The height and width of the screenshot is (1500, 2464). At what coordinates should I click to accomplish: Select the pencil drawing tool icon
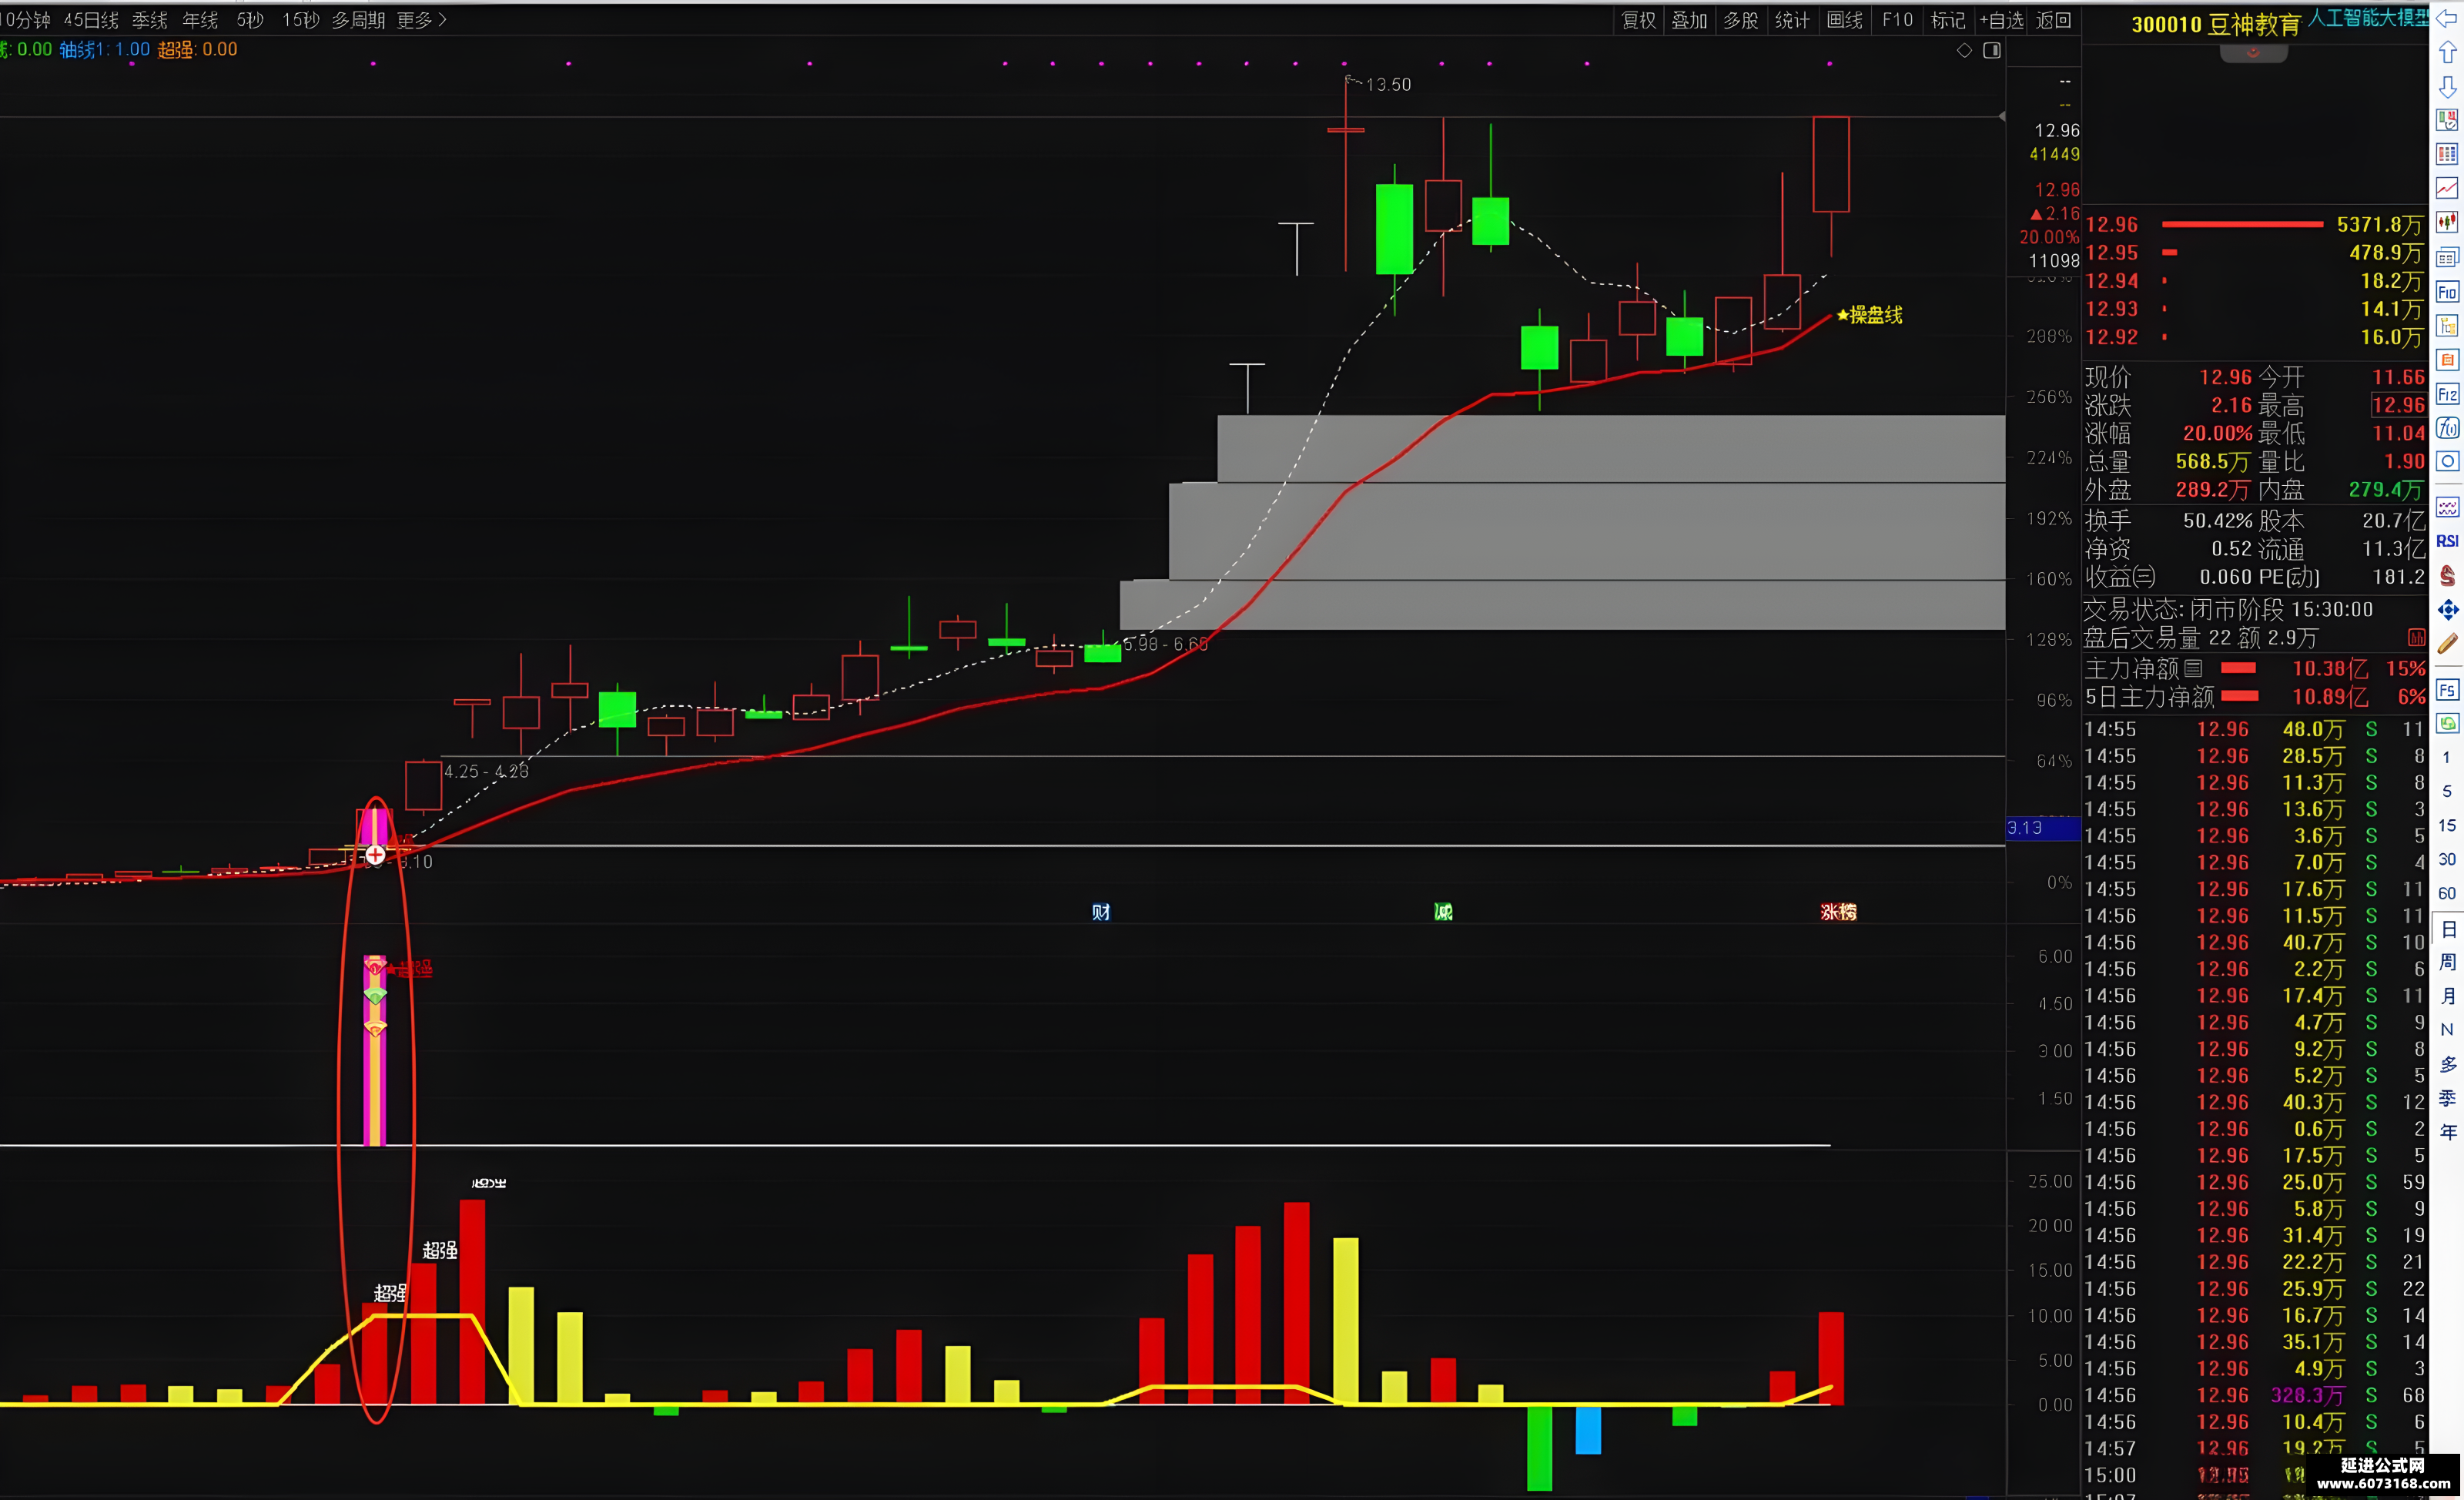click(2446, 645)
